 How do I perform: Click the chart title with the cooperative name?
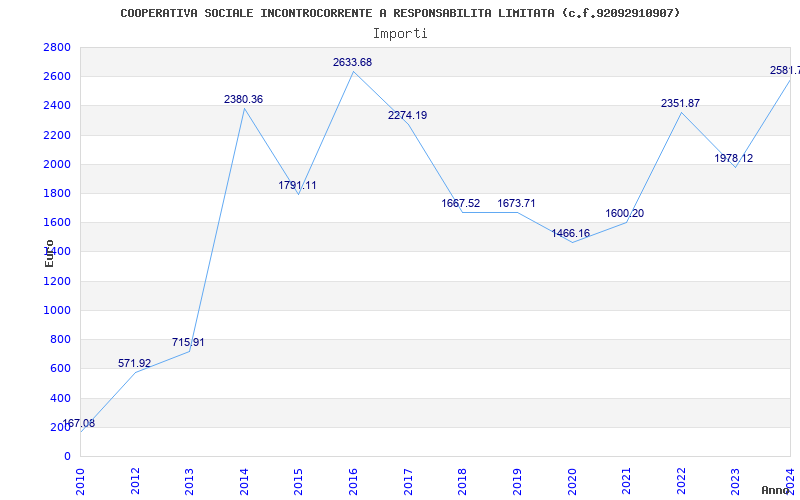coord(400,13)
